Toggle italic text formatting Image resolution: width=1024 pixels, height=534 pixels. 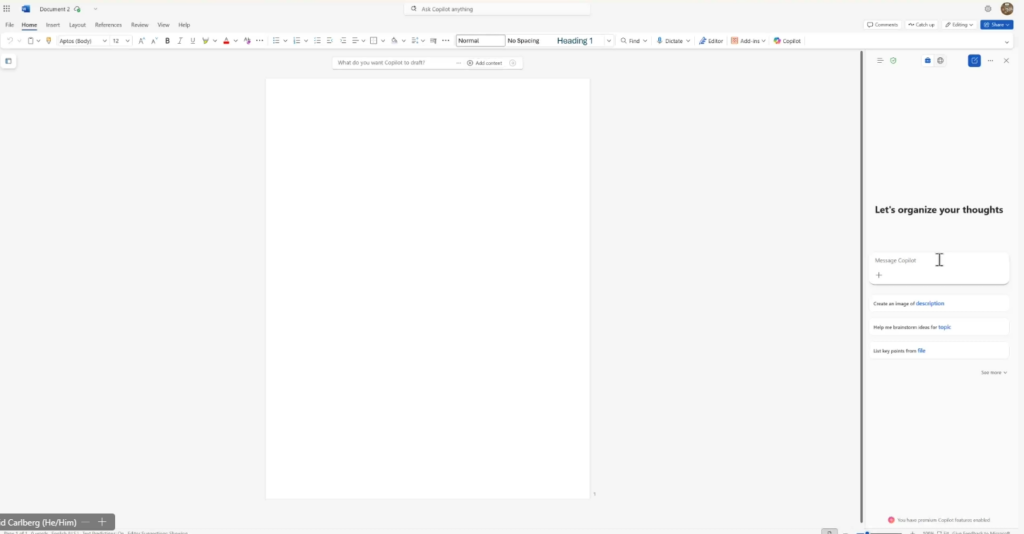point(180,41)
